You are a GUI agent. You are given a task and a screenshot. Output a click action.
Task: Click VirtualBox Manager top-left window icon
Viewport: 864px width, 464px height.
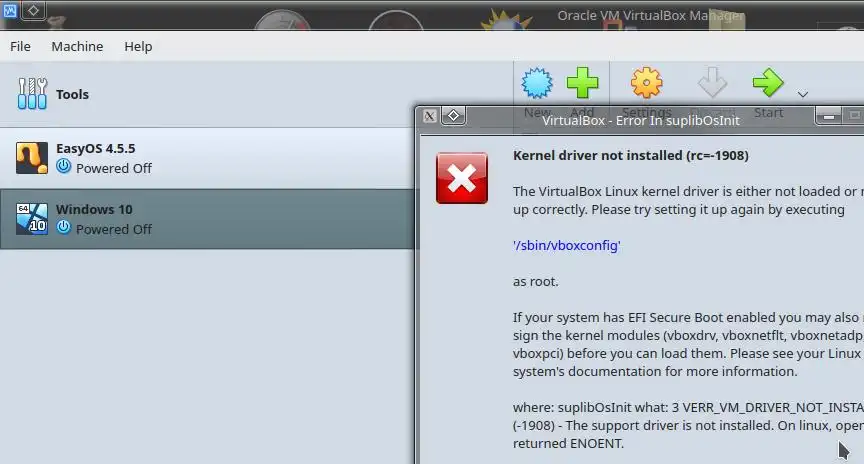(x=9, y=10)
